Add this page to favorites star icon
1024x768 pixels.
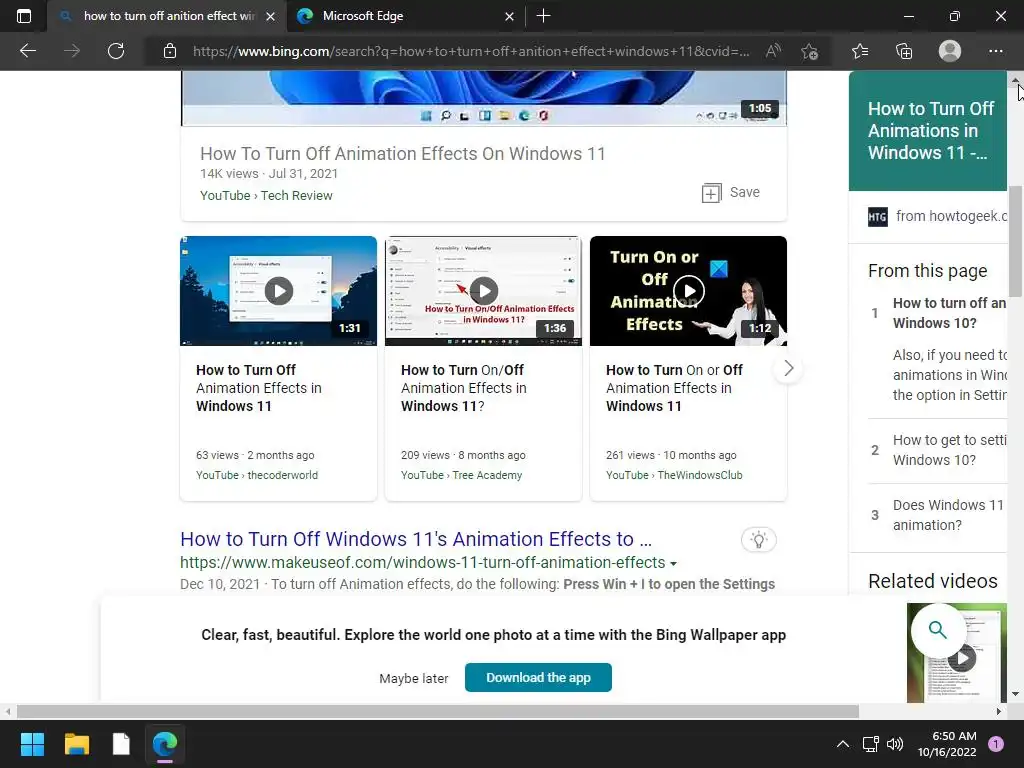(810, 51)
